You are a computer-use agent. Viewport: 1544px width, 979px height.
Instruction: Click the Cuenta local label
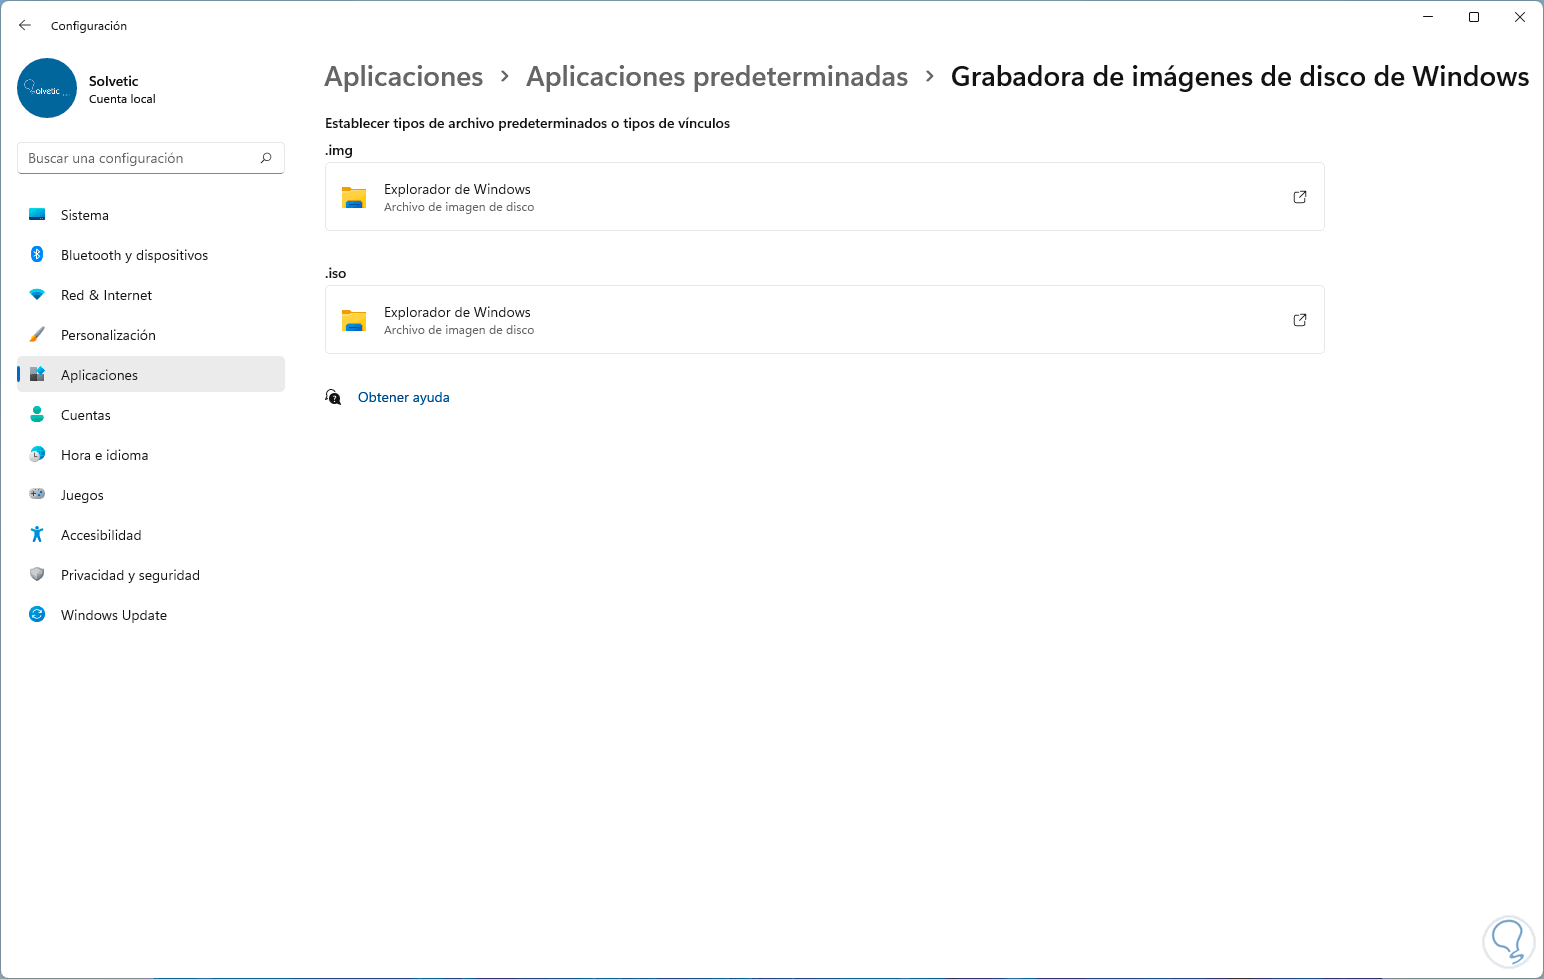pyautogui.click(x=122, y=99)
